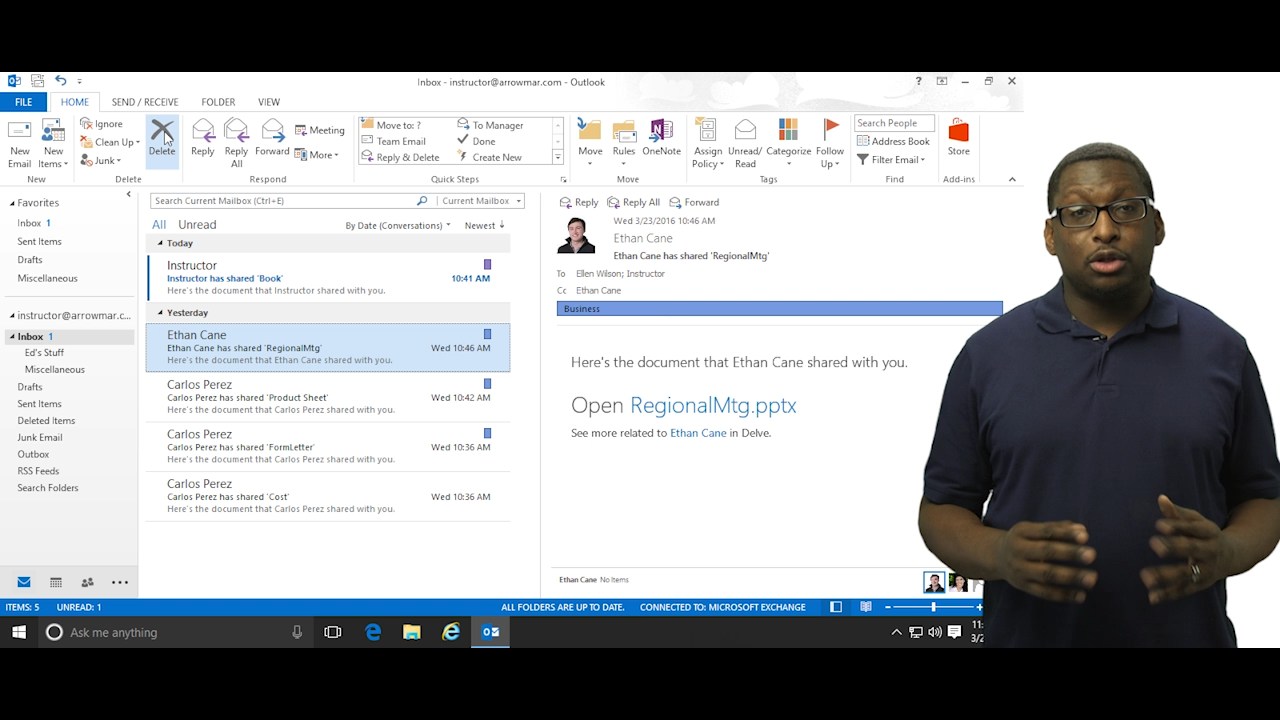
Task: Switch to Mail view icon
Action: pyautogui.click(x=24, y=582)
